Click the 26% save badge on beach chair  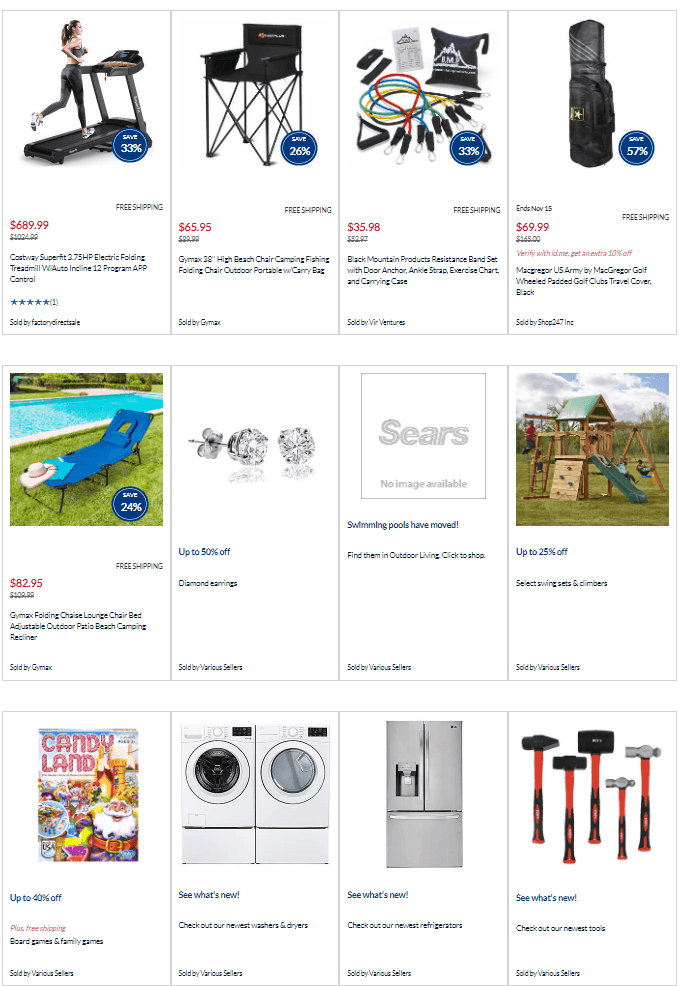click(299, 148)
